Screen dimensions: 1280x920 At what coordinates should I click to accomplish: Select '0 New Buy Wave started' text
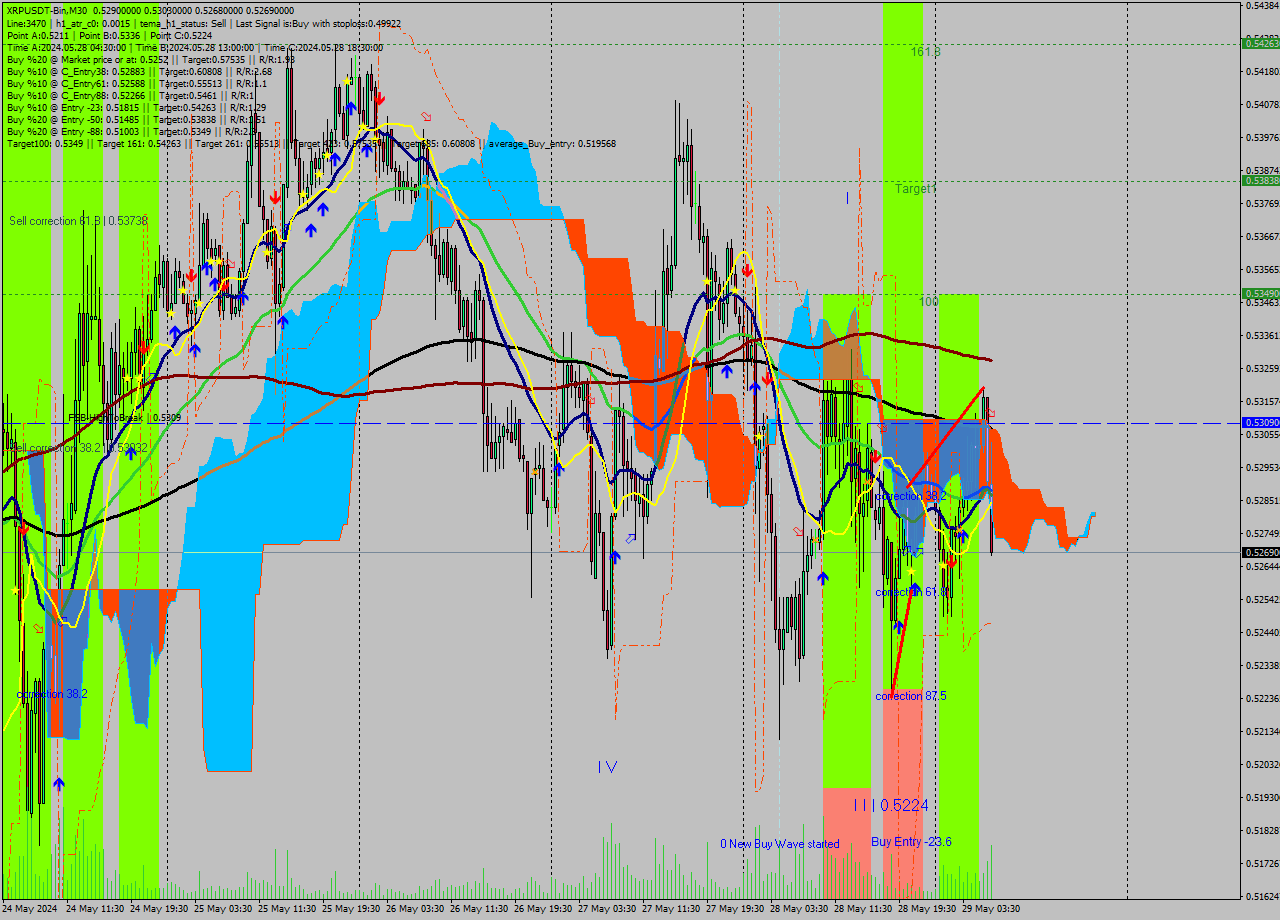point(780,844)
